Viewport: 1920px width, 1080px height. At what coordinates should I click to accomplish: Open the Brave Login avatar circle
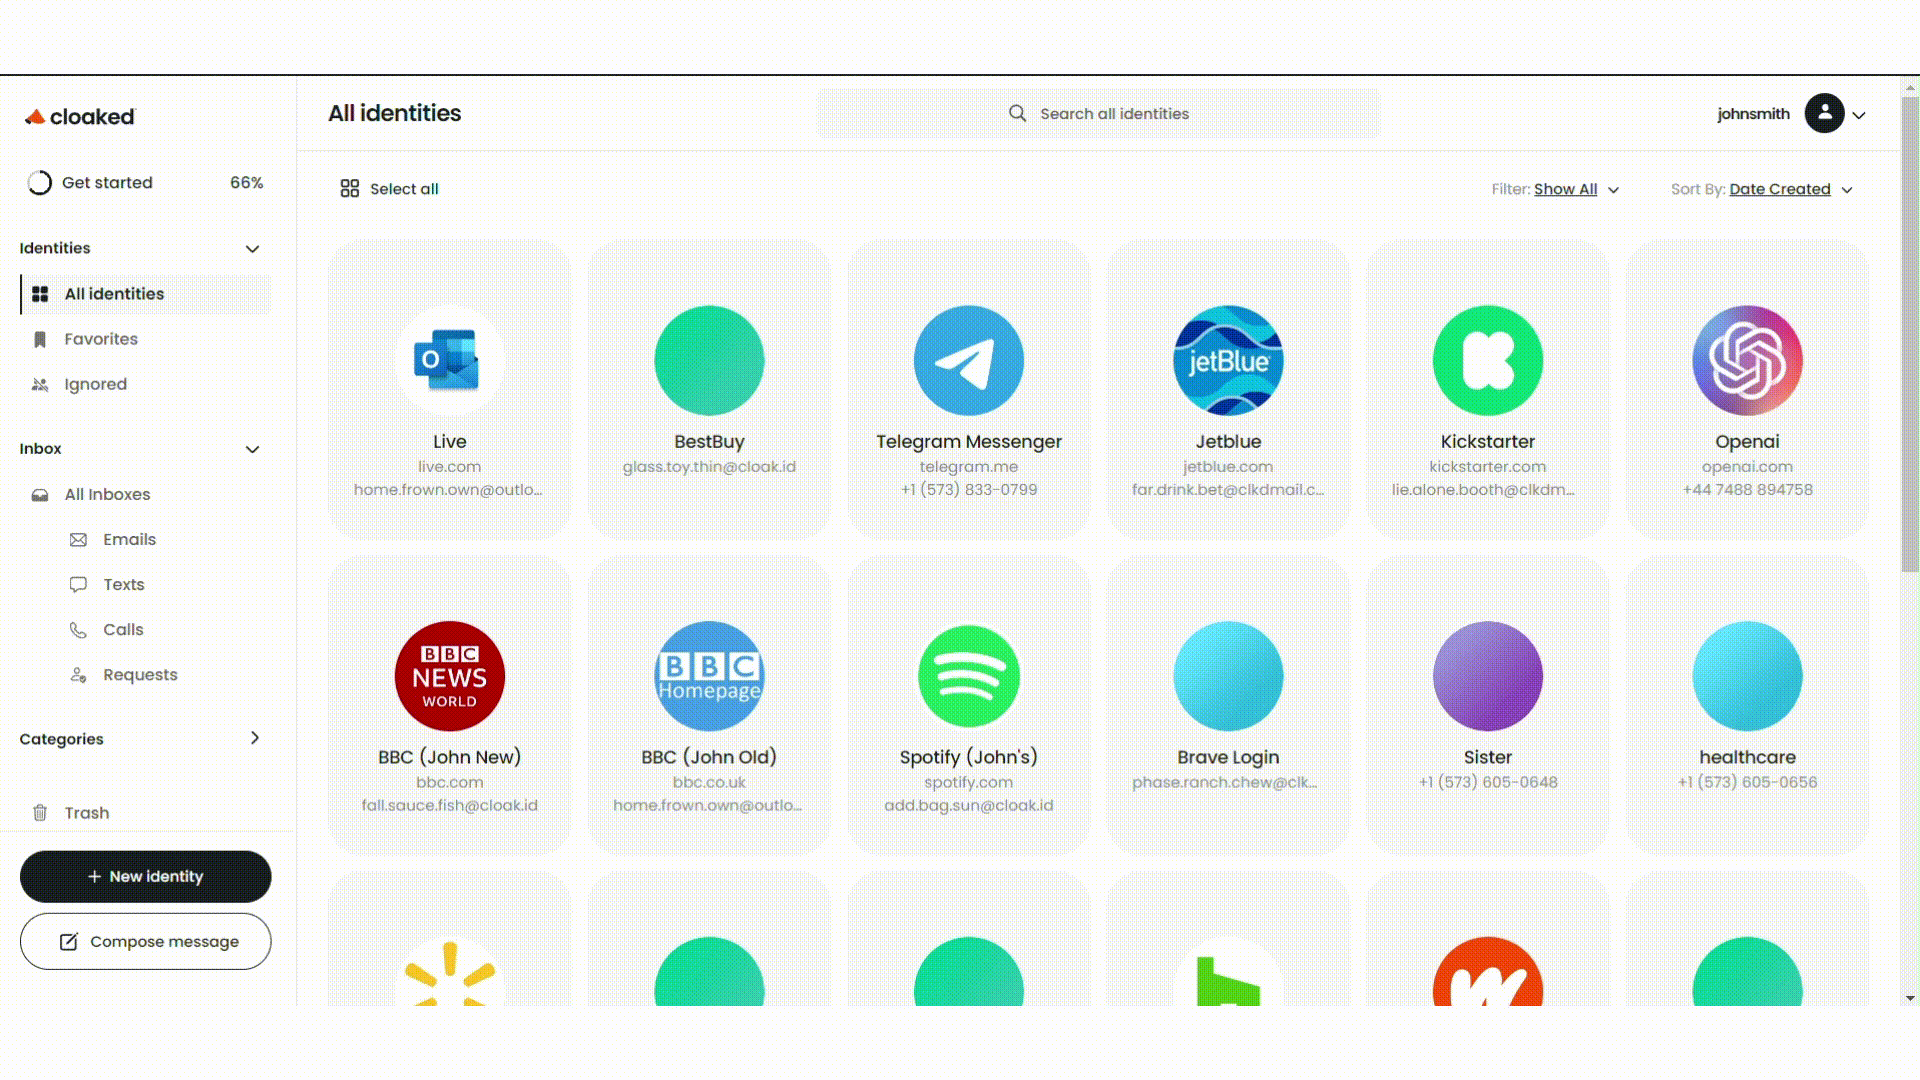pyautogui.click(x=1228, y=676)
